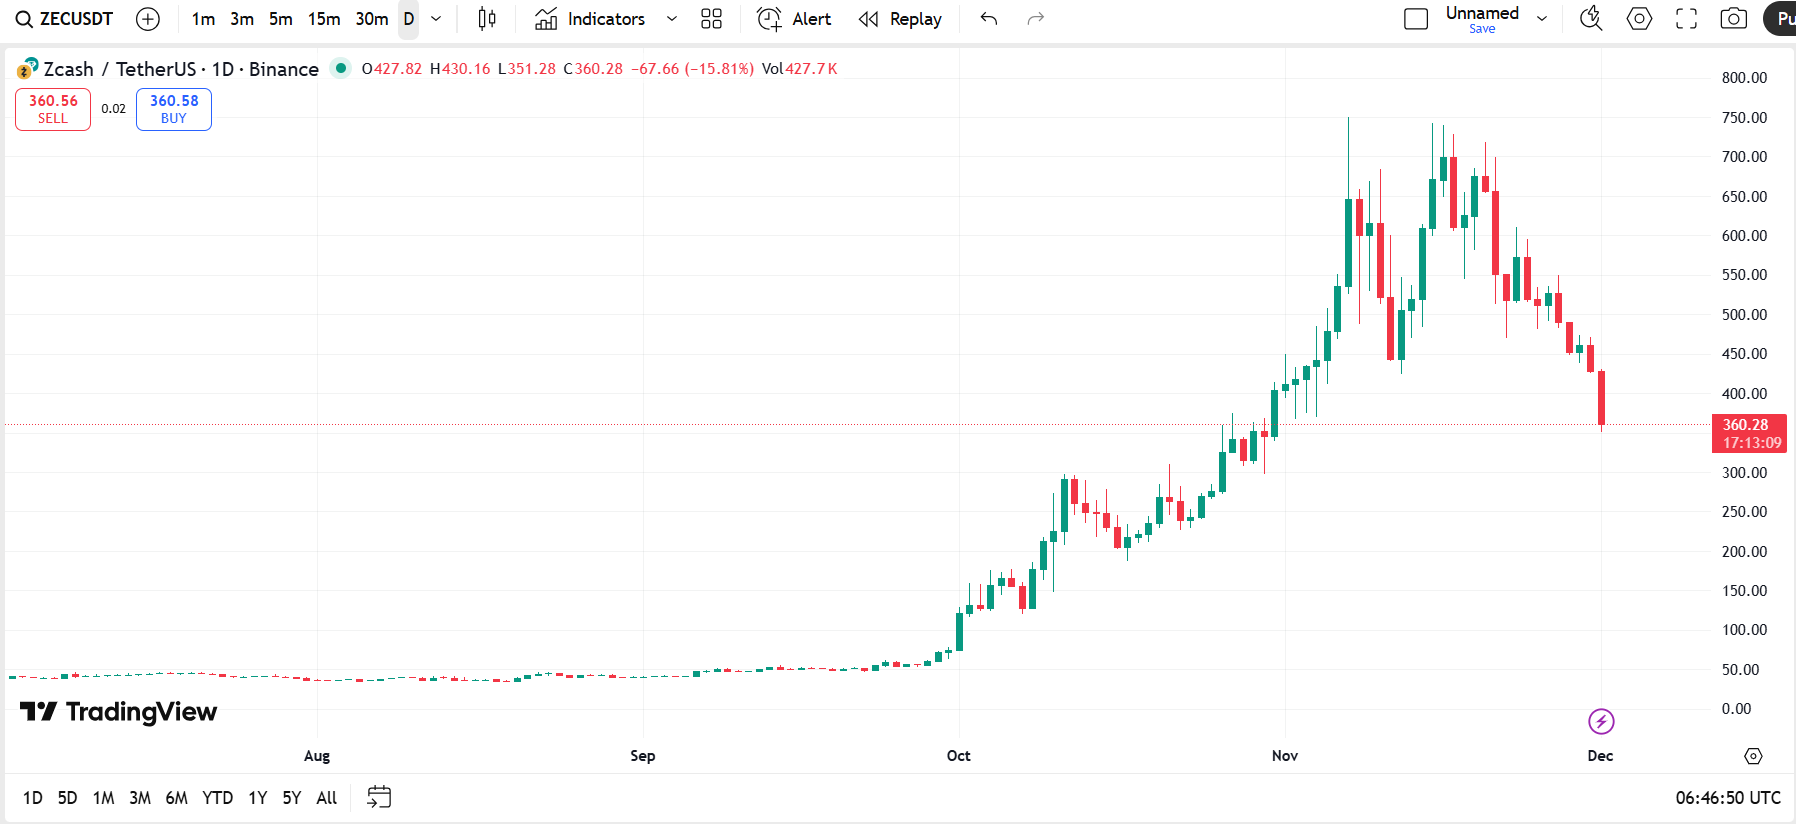Expand the Unnamed layout dropdown chevron
Viewport: 1796px width, 824px height.
(x=1542, y=19)
